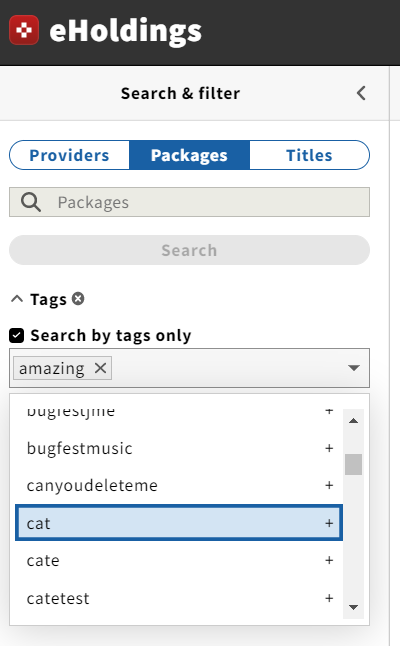Image resolution: width=400 pixels, height=646 pixels.
Task: Toggle the tags multiselect dropdown arrow
Action: point(354,368)
